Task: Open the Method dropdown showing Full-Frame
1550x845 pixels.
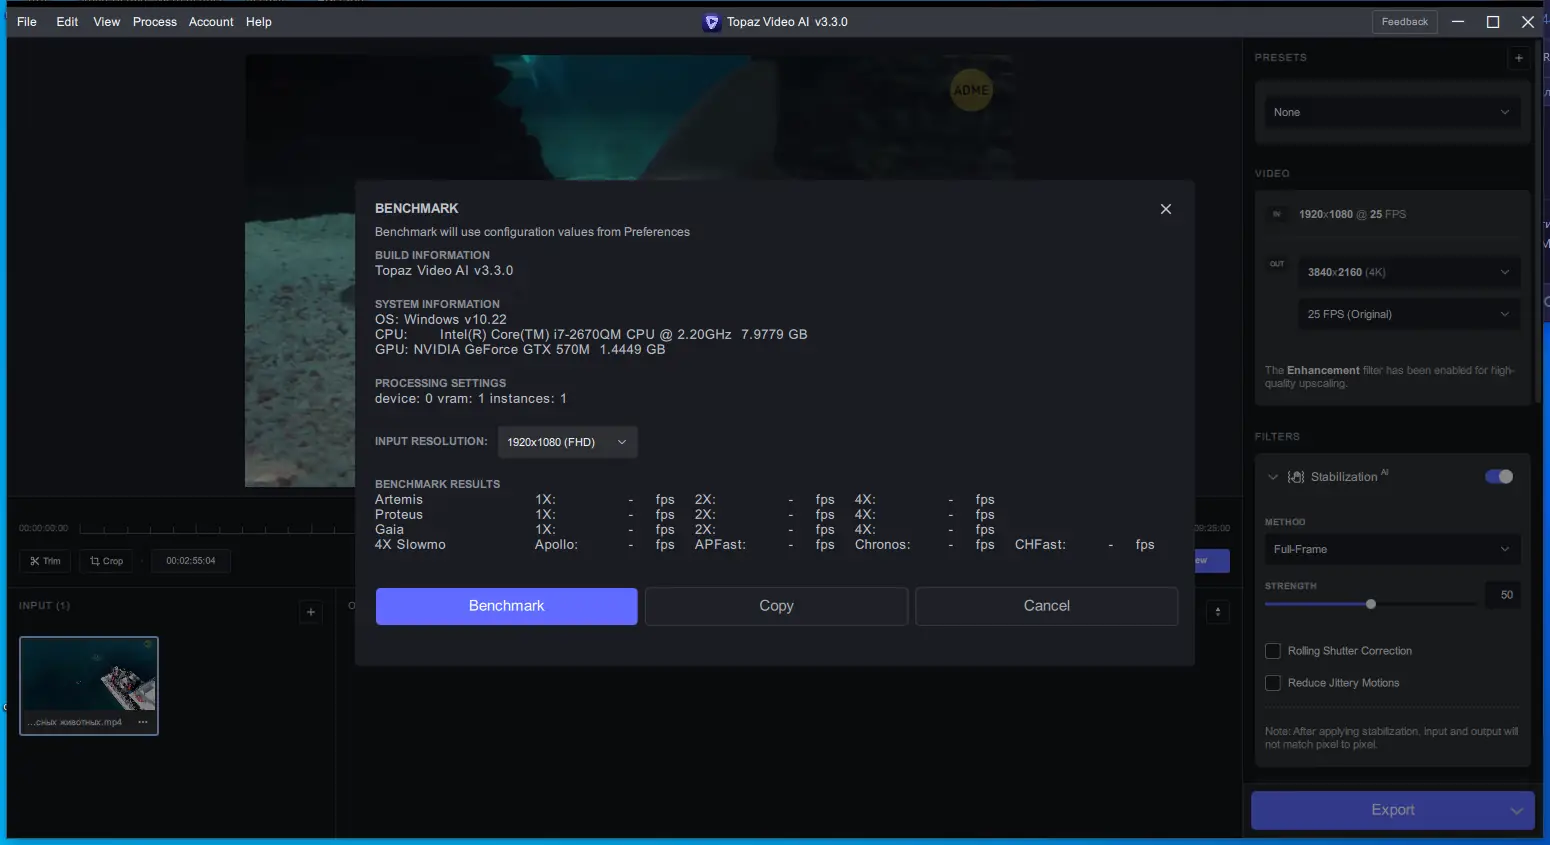Action: (1392, 549)
